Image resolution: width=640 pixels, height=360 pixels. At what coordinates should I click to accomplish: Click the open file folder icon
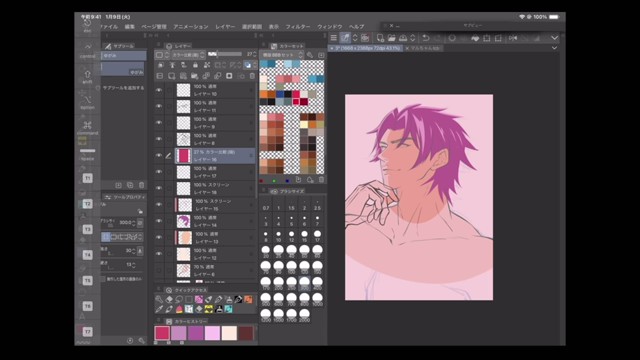(391, 38)
